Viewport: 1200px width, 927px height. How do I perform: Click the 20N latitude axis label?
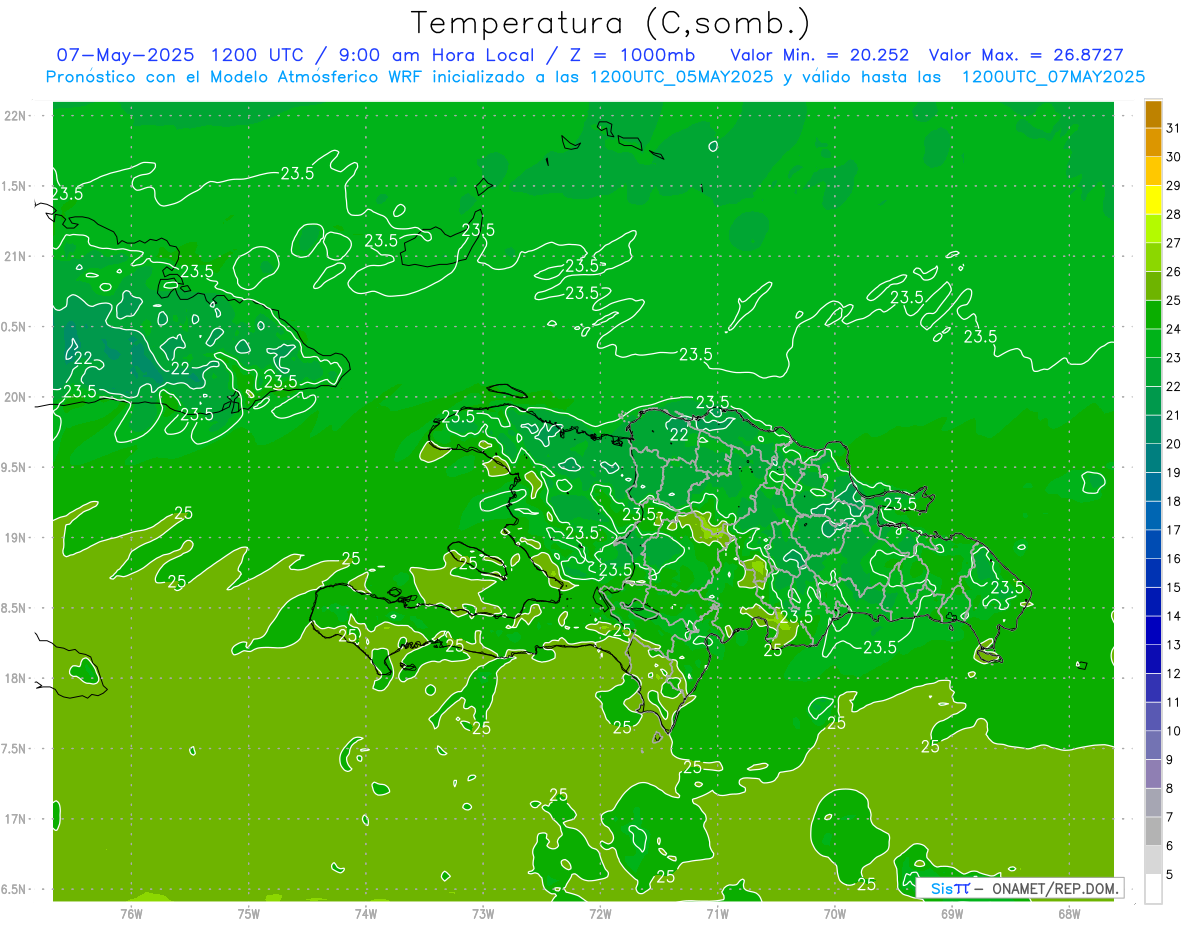[16, 397]
